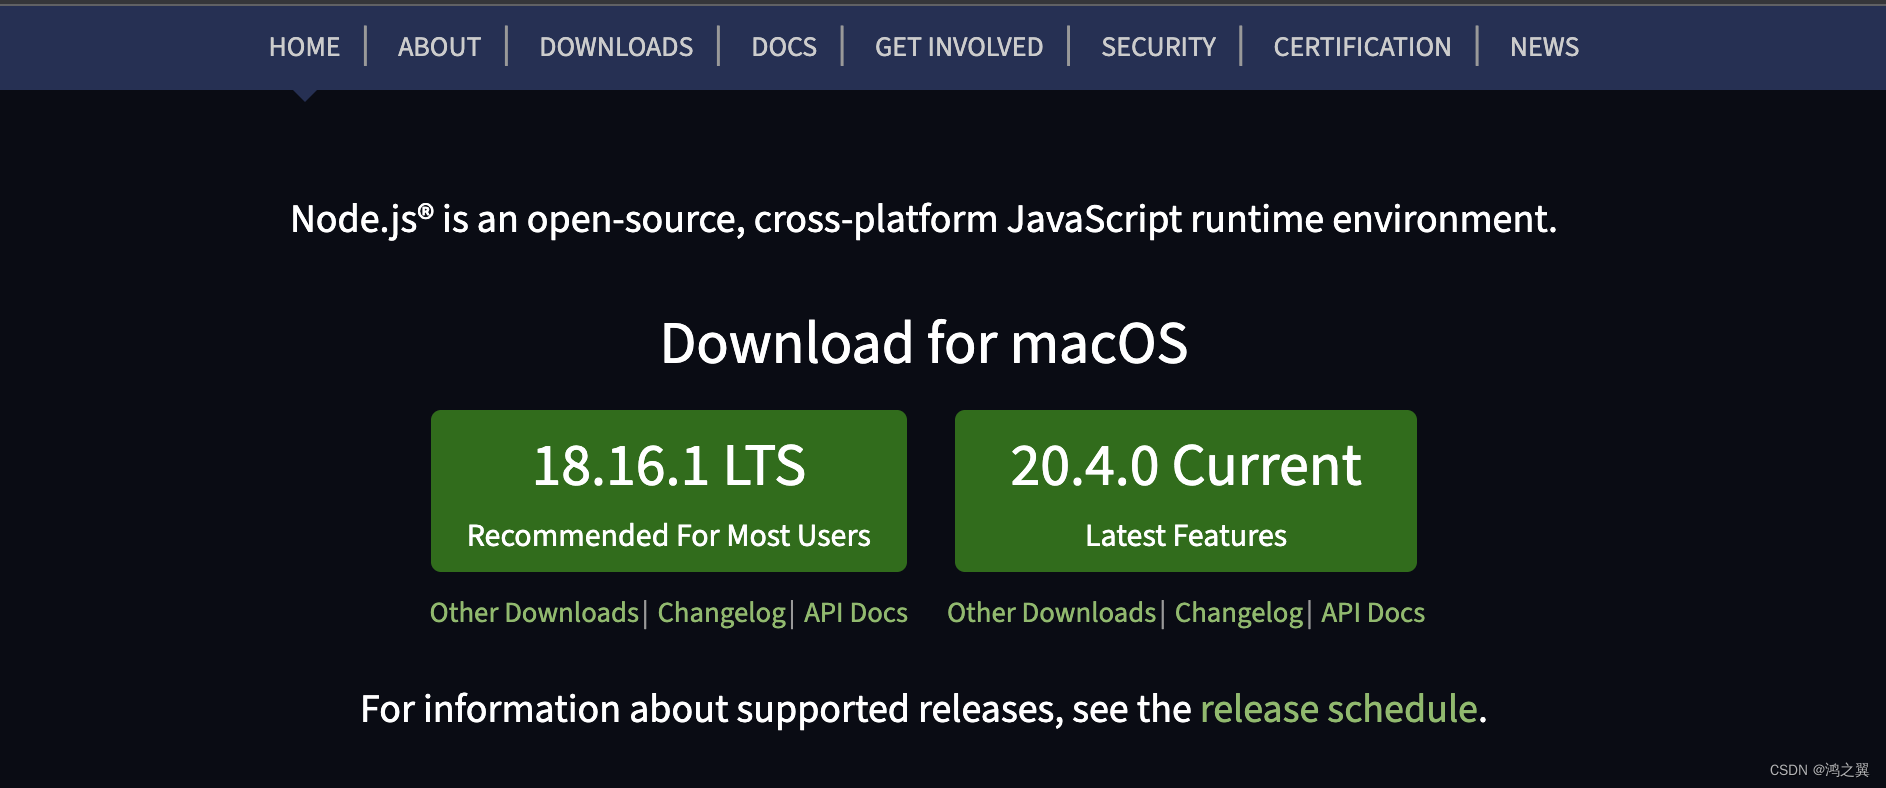The image size is (1886, 788).
Task: Open the HOME navigation item
Action: pos(304,47)
